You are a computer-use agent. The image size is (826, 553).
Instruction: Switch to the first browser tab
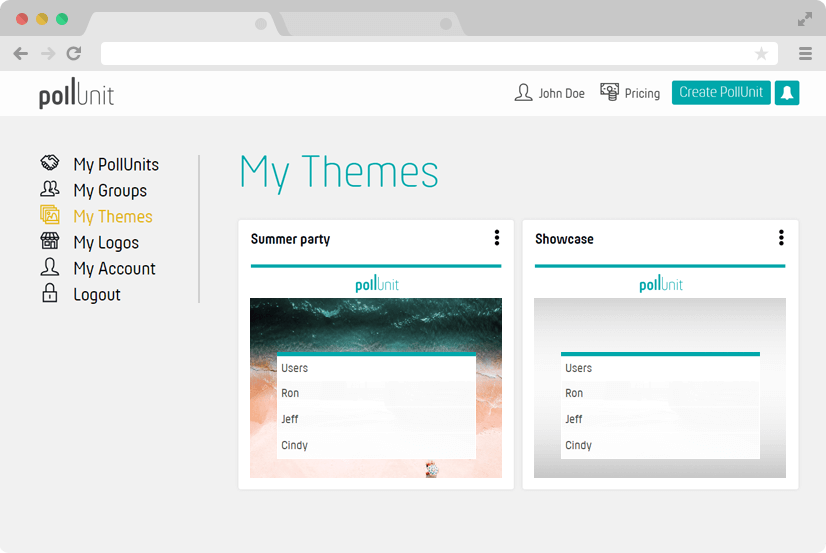click(182, 24)
